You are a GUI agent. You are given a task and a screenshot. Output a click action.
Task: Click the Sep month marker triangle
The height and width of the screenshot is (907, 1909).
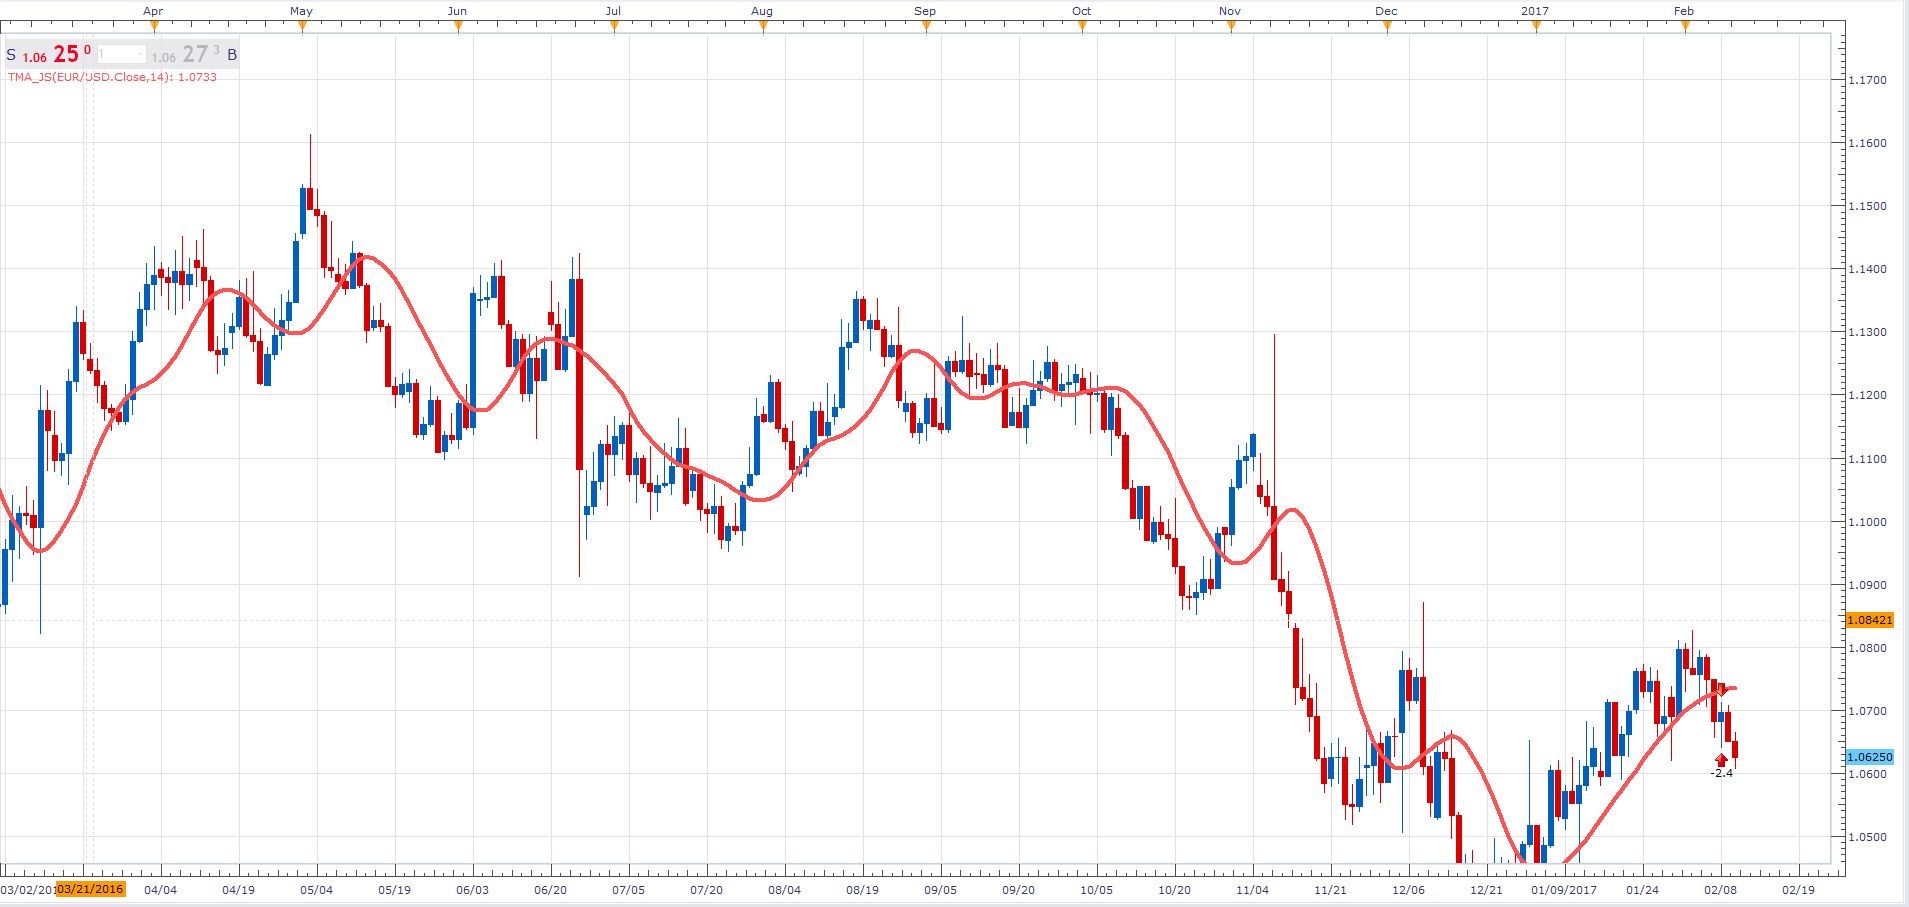(x=926, y=27)
